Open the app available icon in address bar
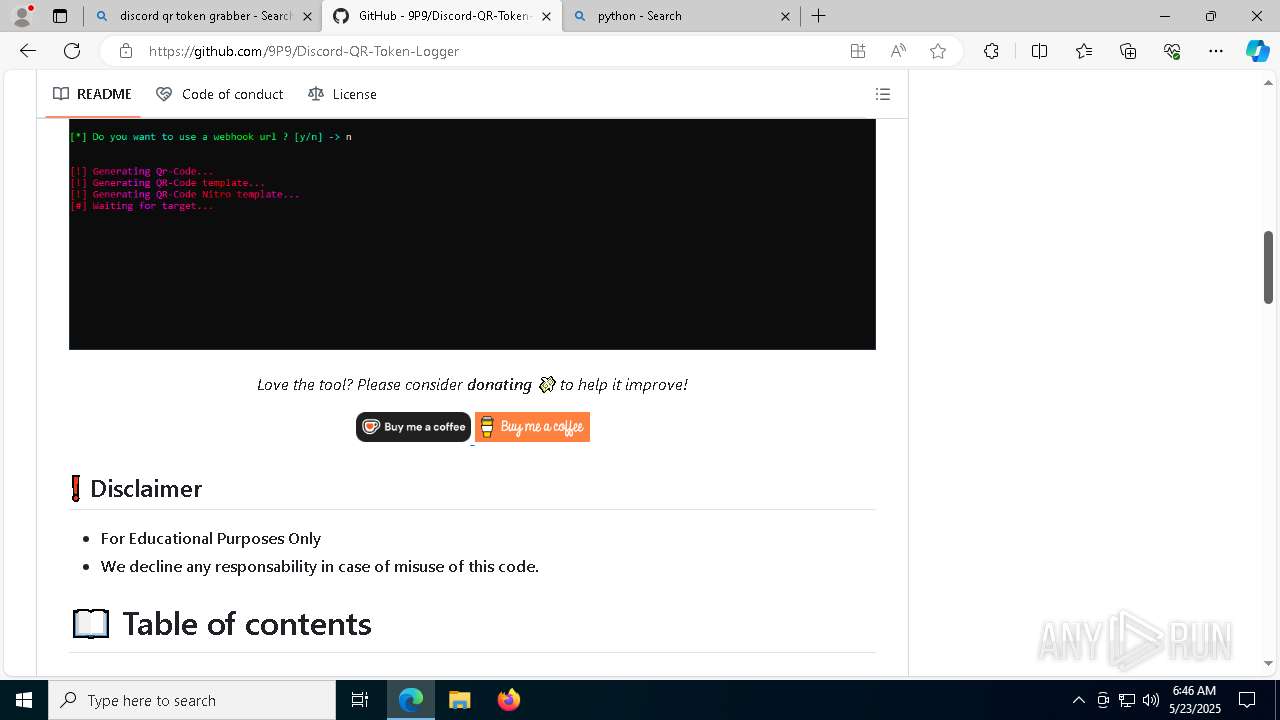This screenshot has width=1280, height=720. pyautogui.click(x=858, y=51)
